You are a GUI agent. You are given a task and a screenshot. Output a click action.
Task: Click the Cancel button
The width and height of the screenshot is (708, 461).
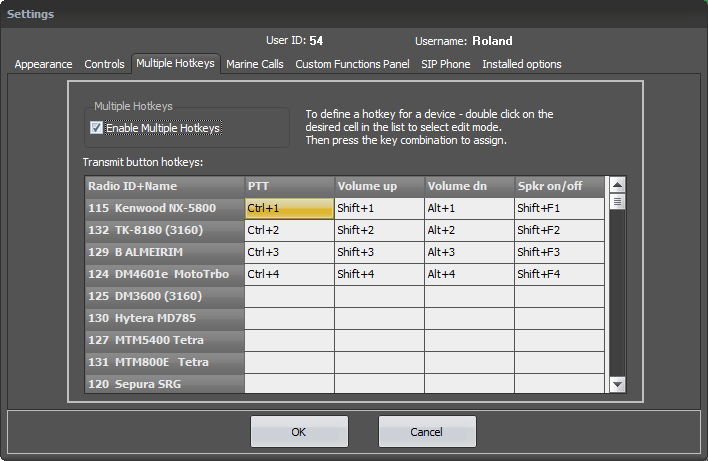427,432
